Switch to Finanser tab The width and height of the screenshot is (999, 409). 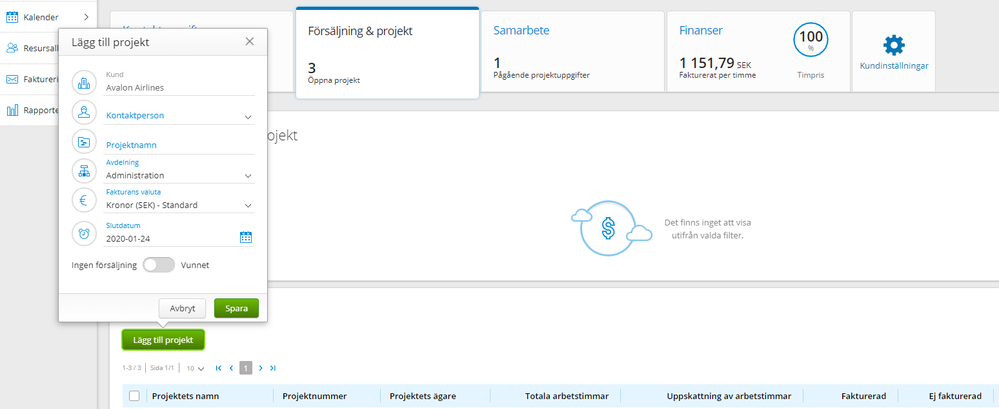point(758,52)
